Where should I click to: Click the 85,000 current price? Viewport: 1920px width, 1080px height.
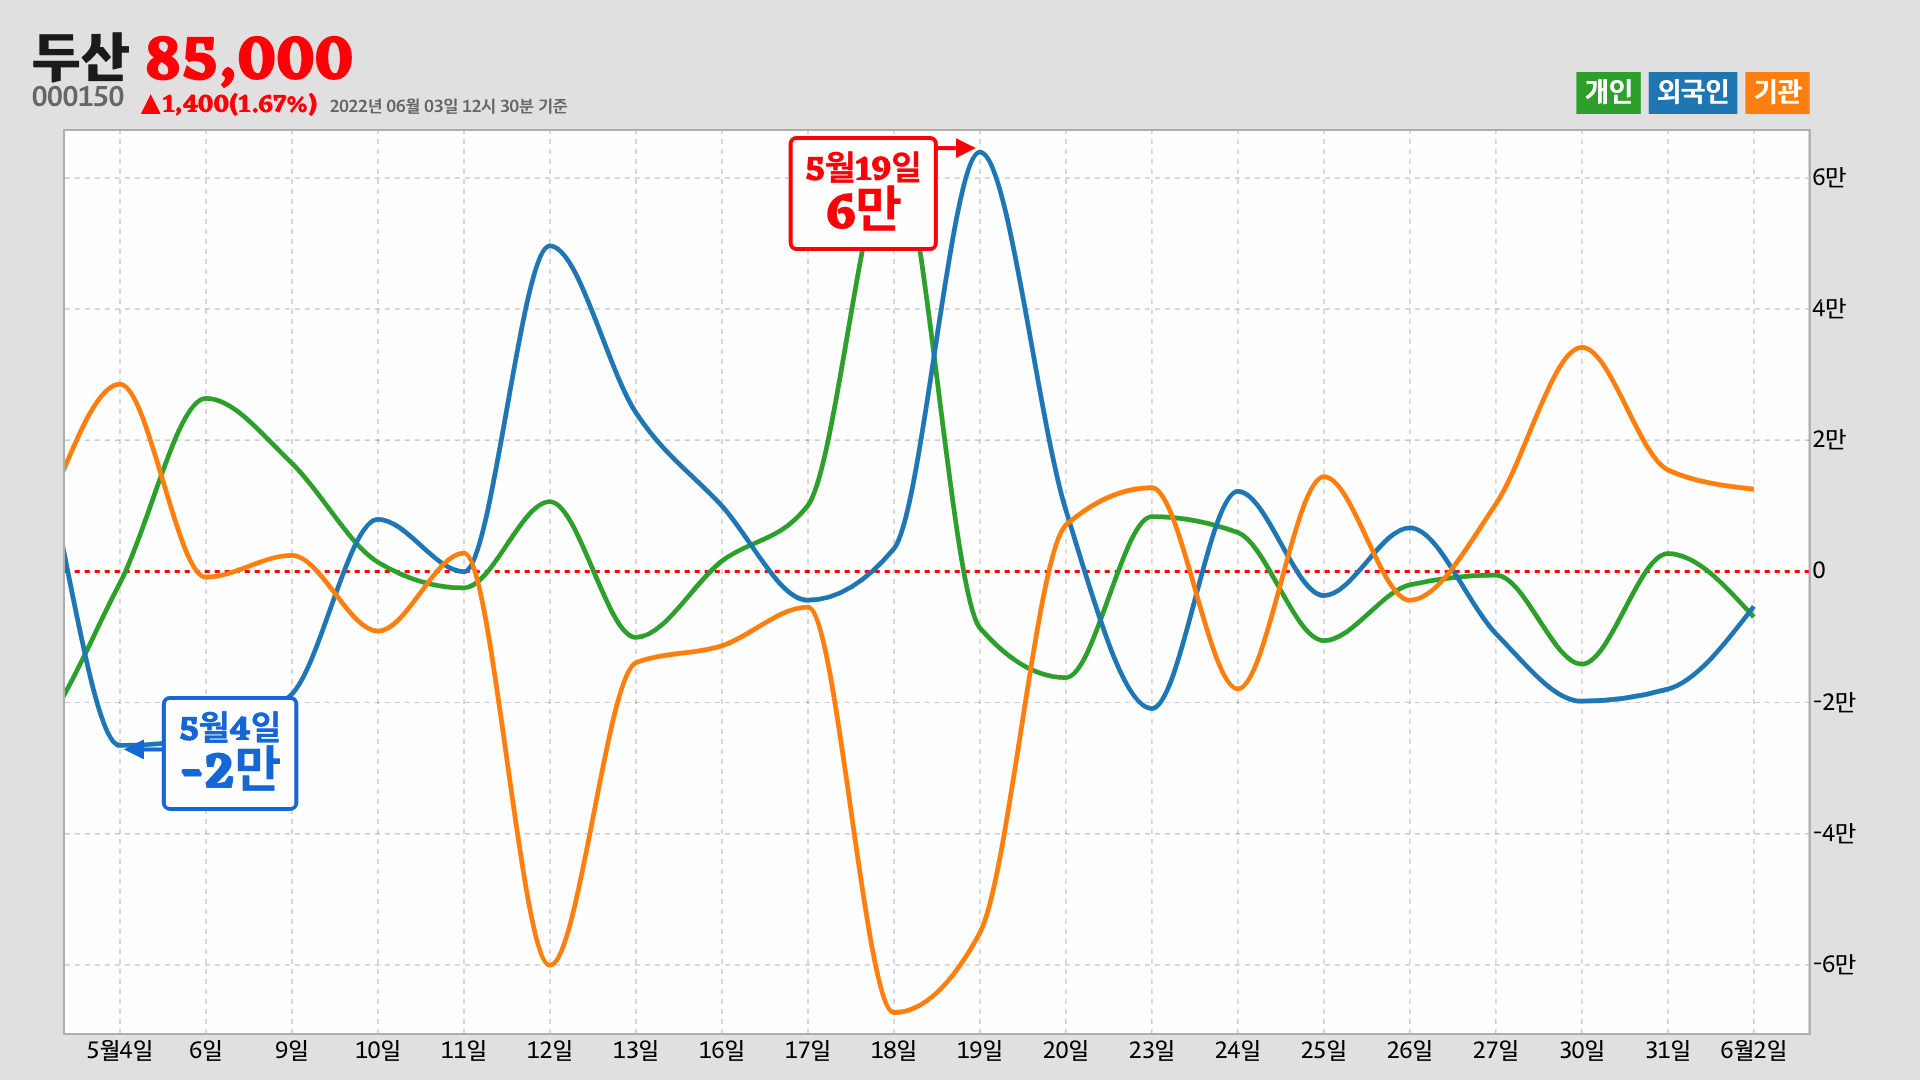coord(249,59)
